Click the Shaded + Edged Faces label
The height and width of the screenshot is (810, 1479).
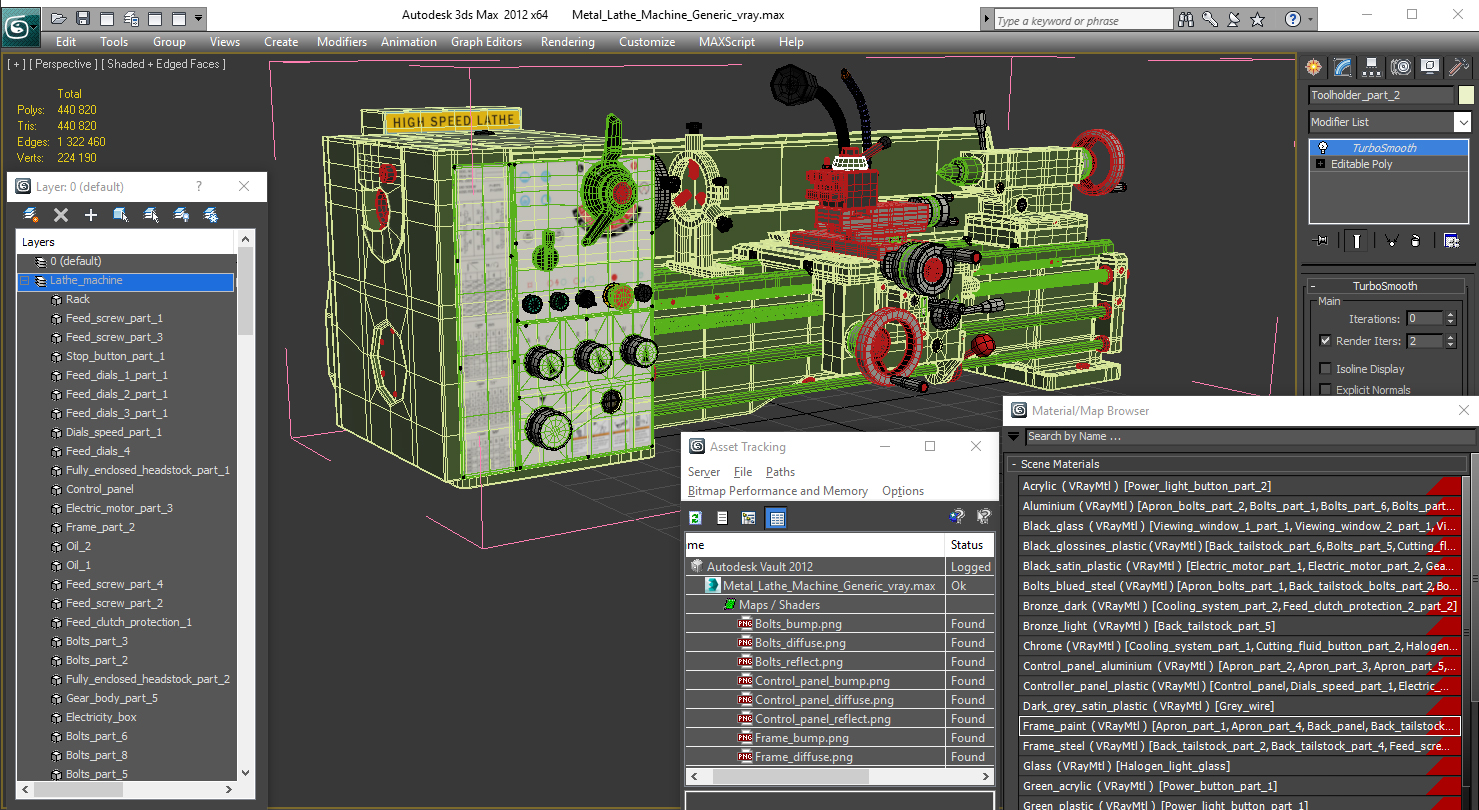point(165,64)
